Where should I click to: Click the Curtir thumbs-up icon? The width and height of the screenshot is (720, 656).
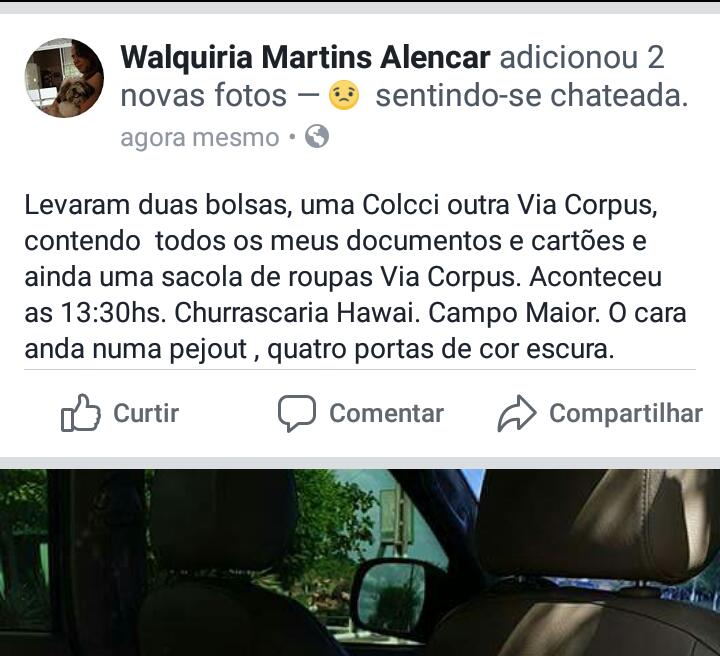[81, 413]
